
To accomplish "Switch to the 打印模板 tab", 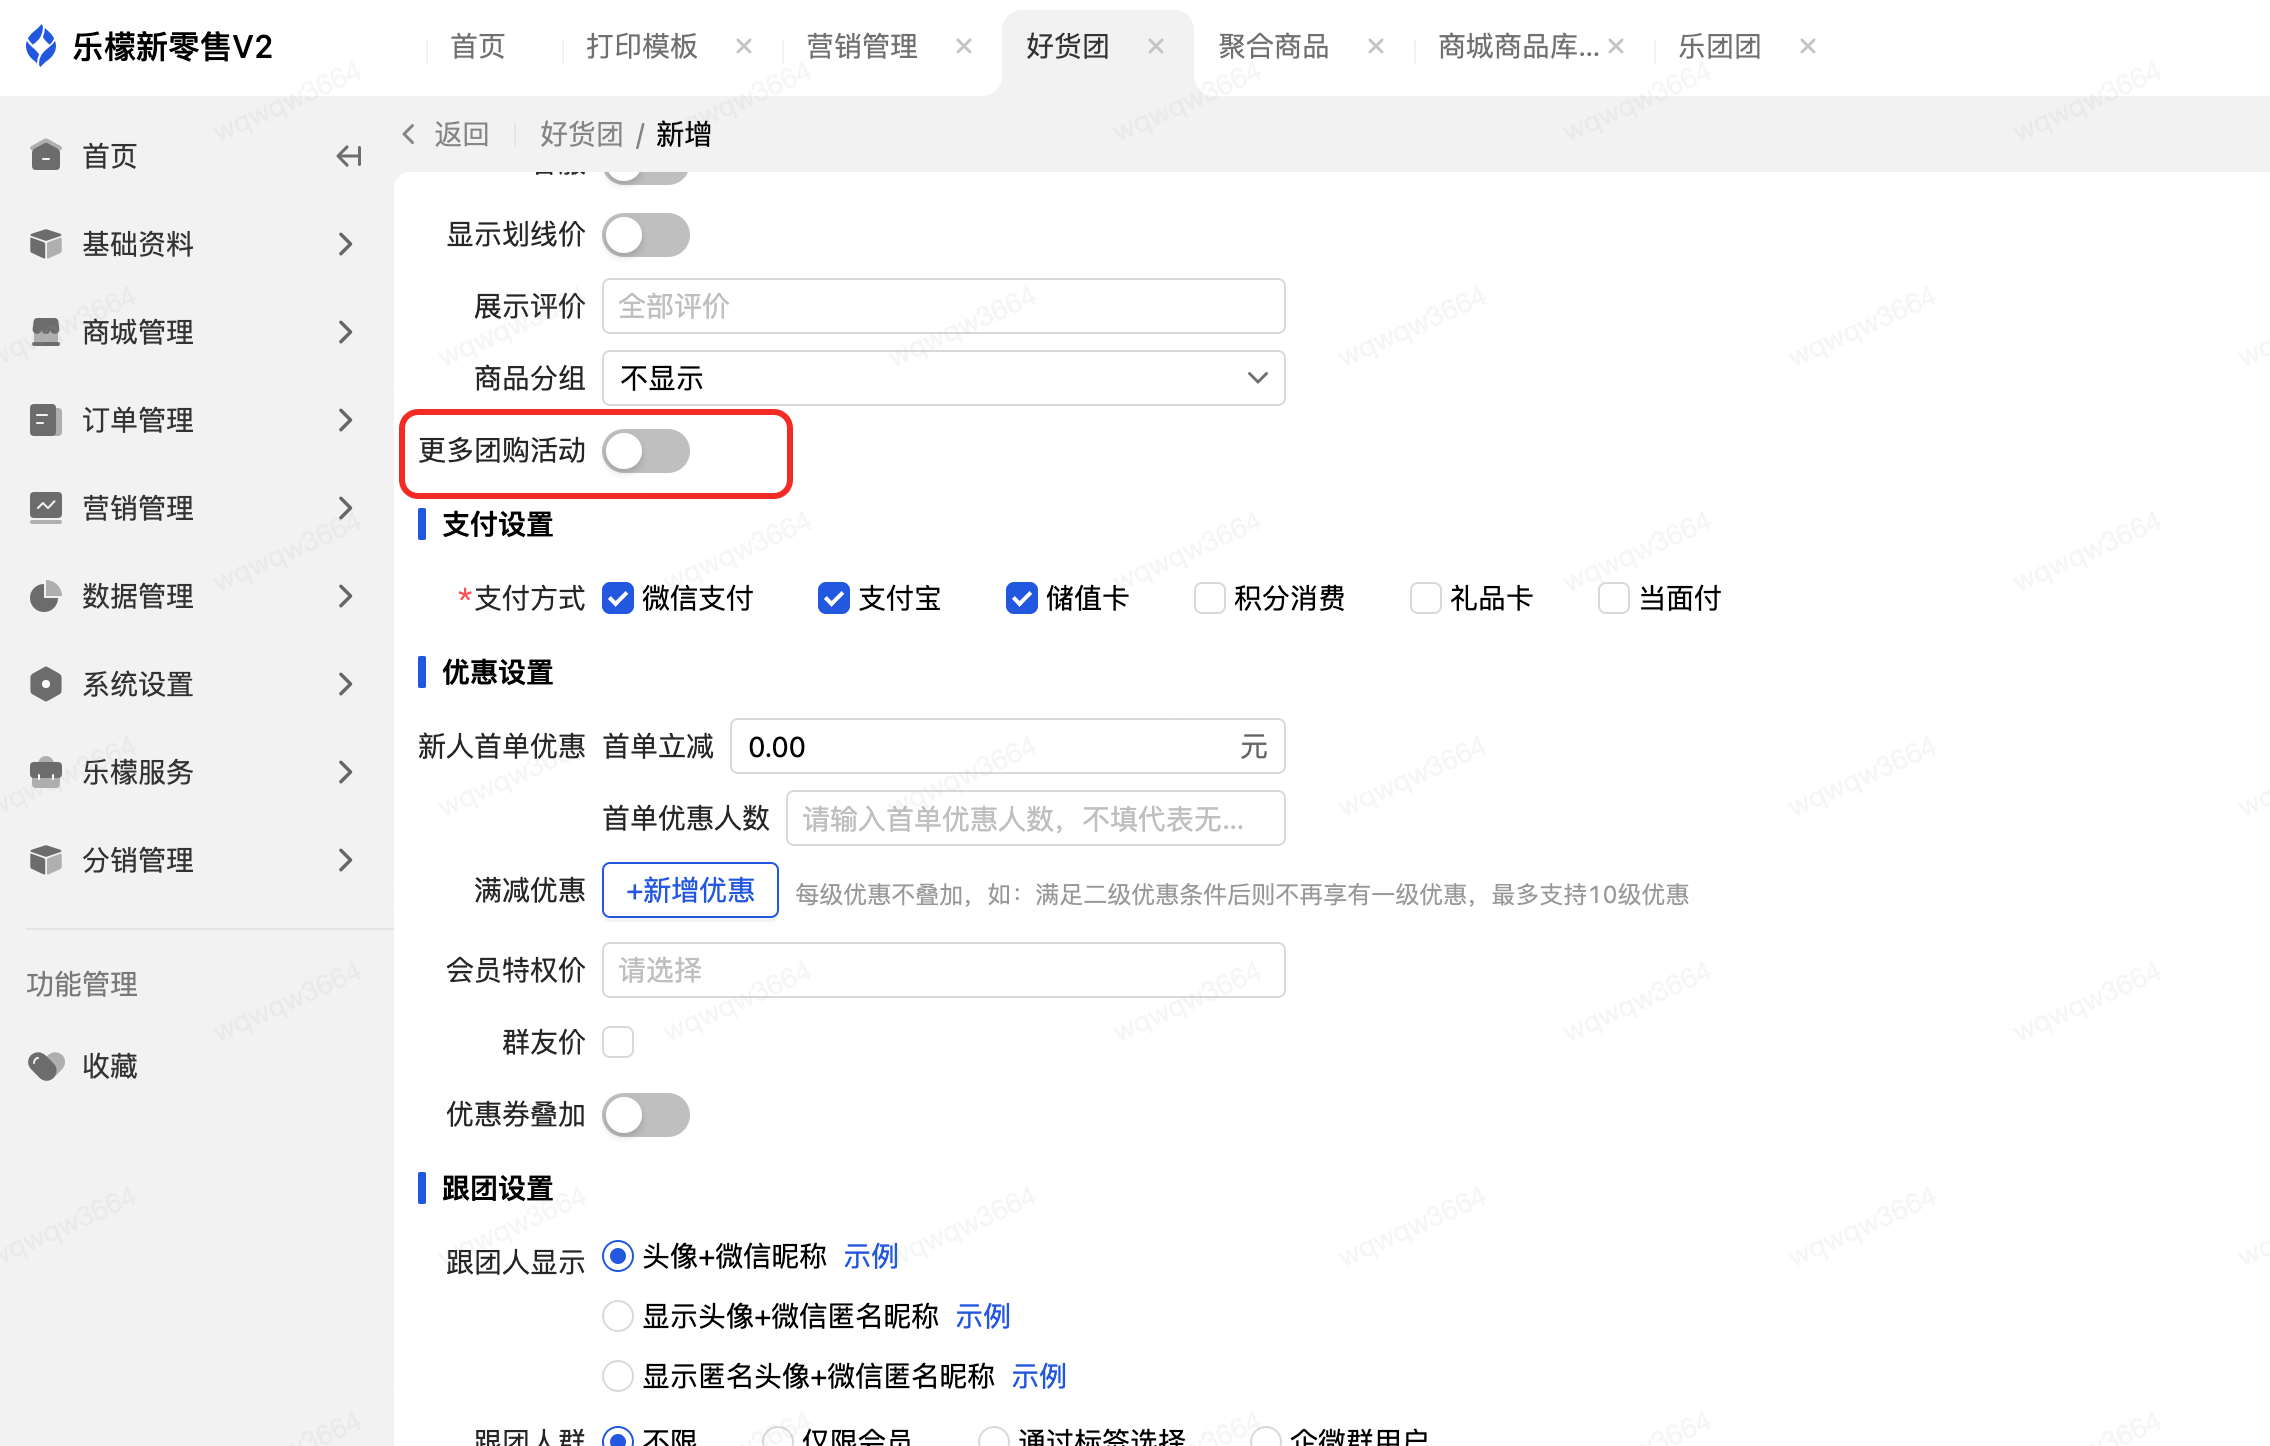I will click(x=641, y=46).
